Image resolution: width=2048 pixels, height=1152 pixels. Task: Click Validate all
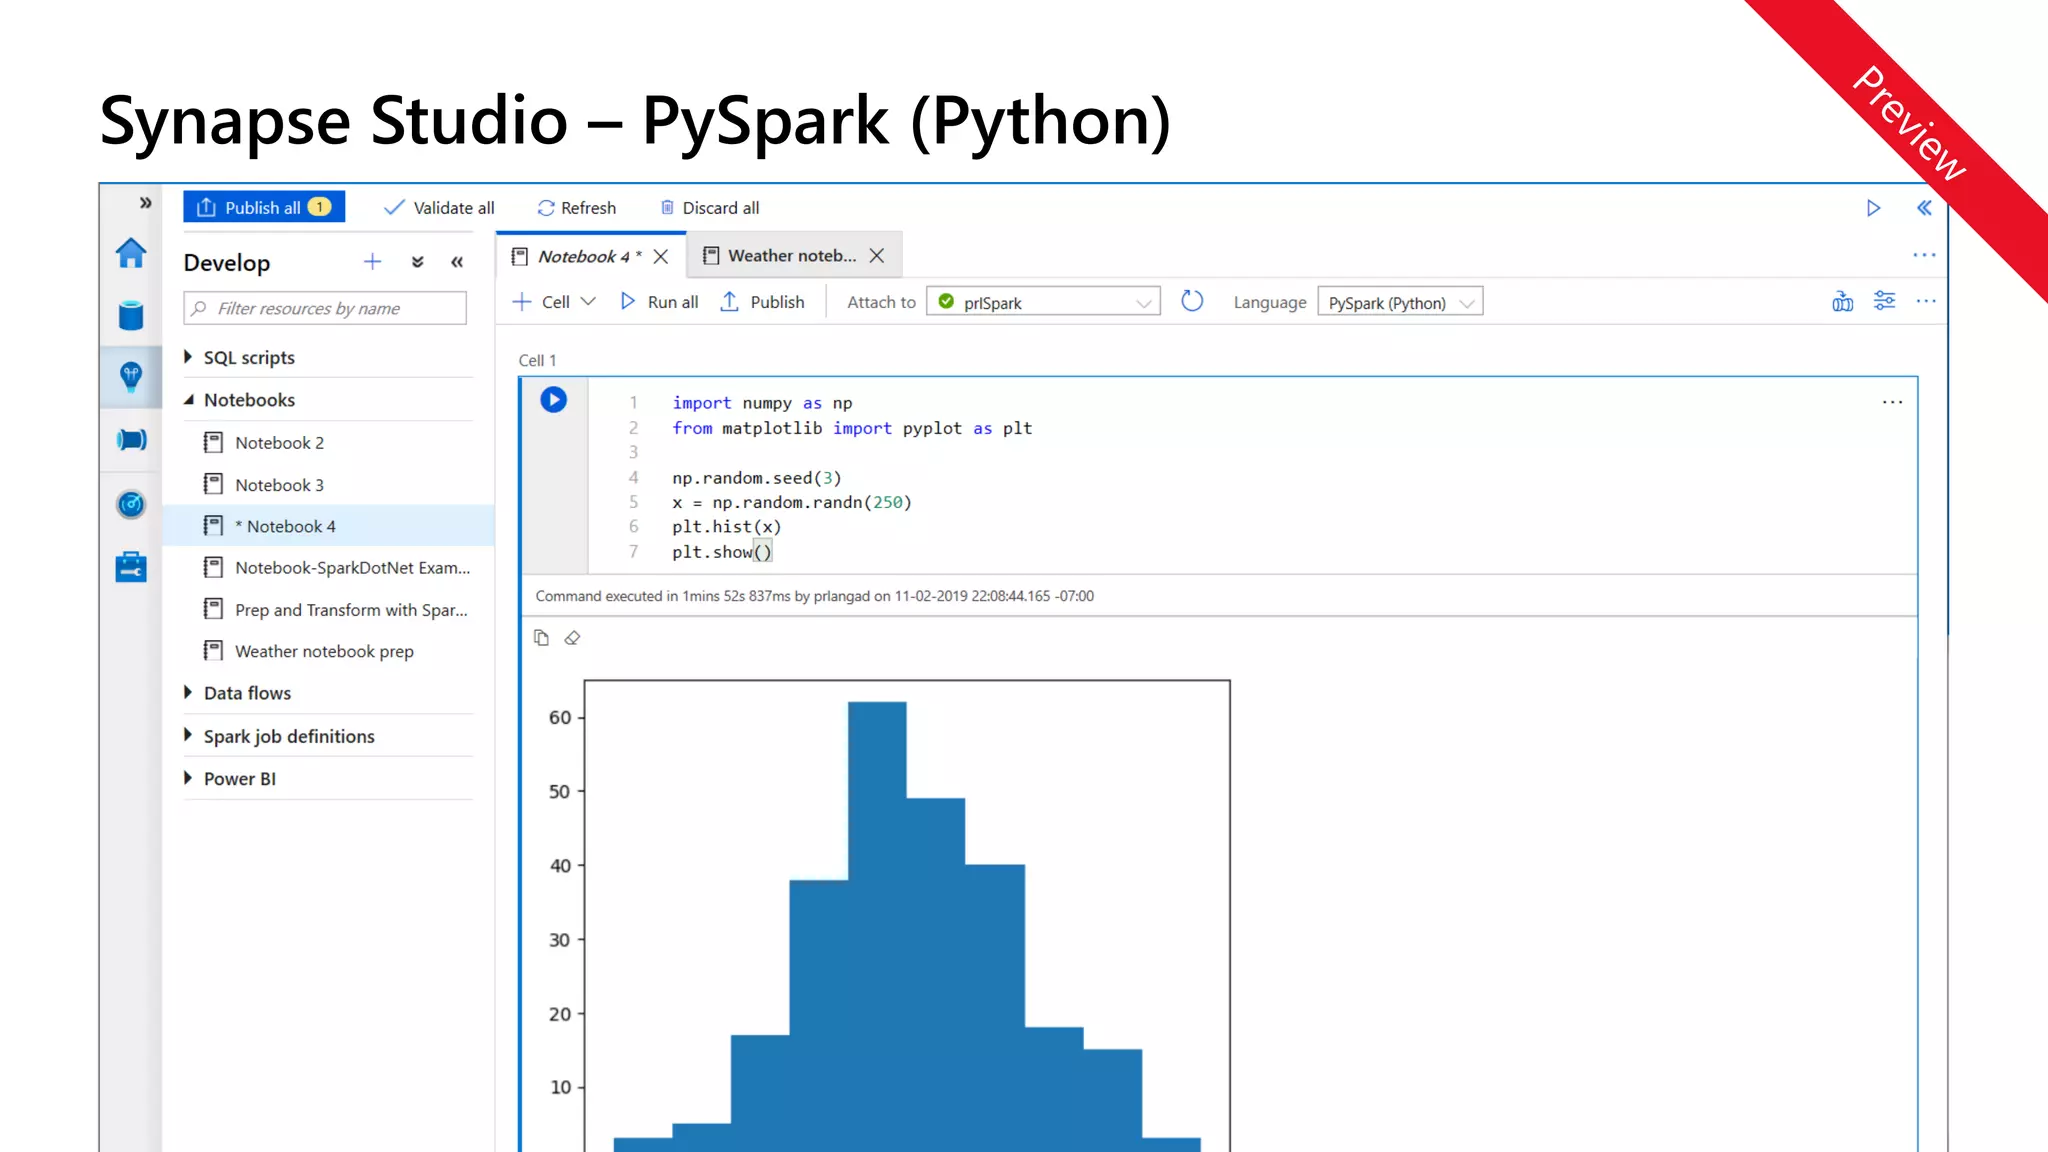(x=439, y=208)
